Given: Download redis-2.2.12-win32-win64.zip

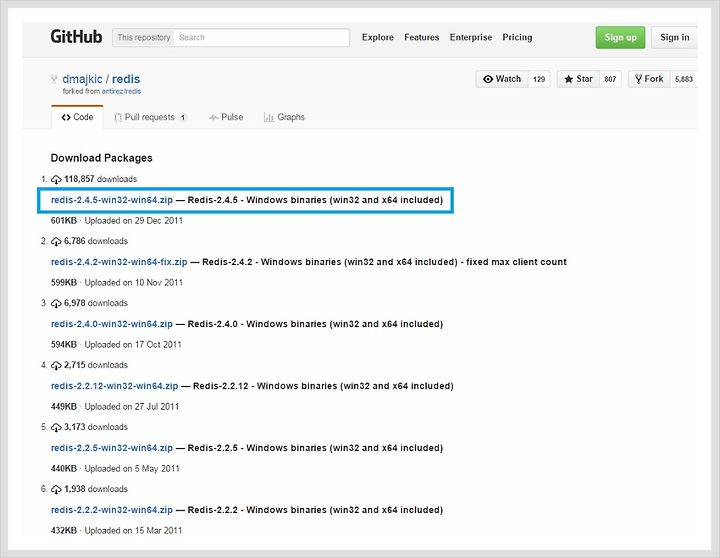Looking at the screenshot, I should [114, 386].
